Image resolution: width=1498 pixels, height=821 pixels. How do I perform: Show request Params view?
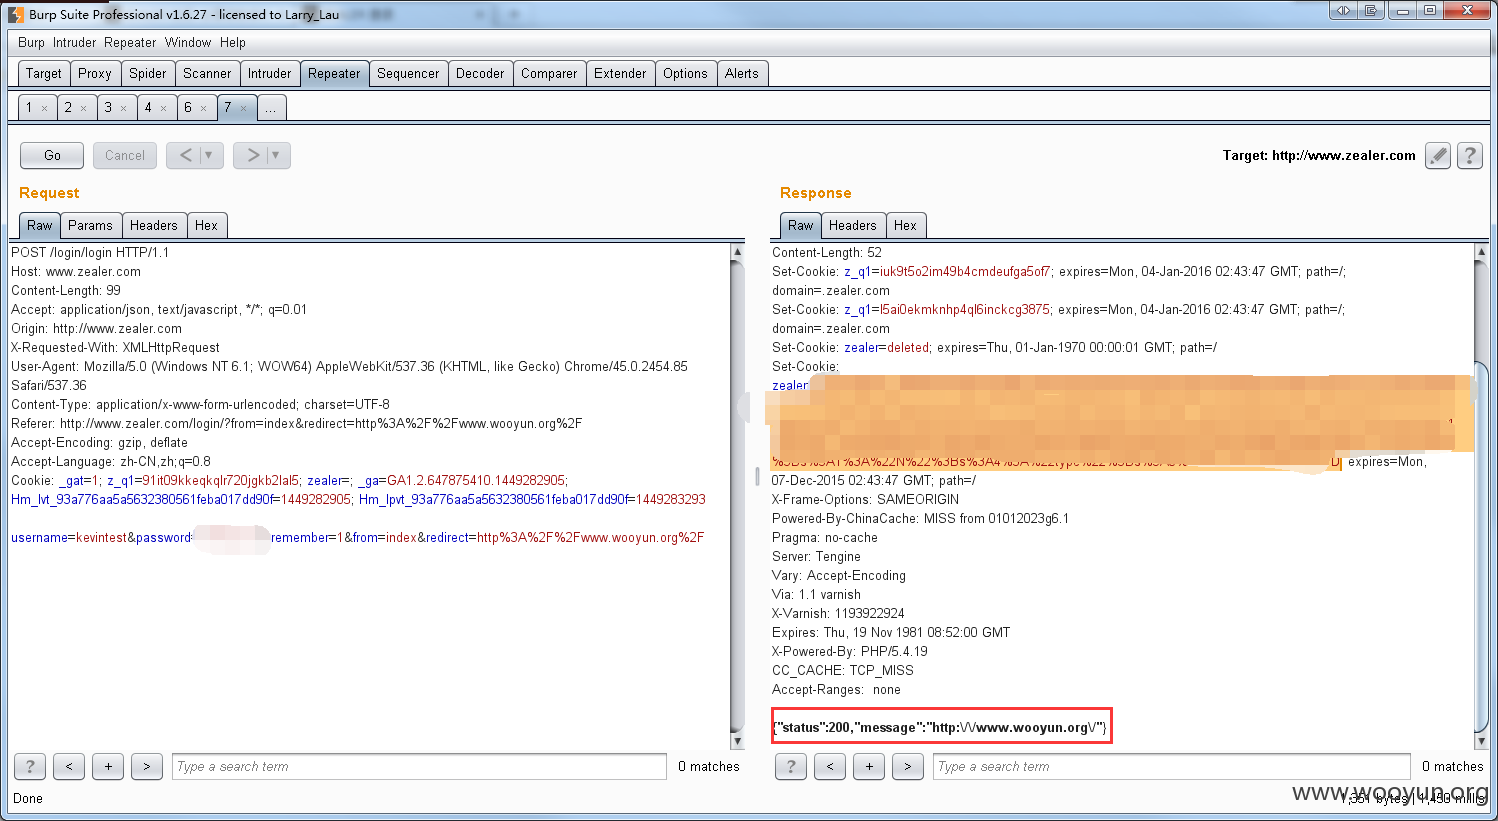click(90, 225)
